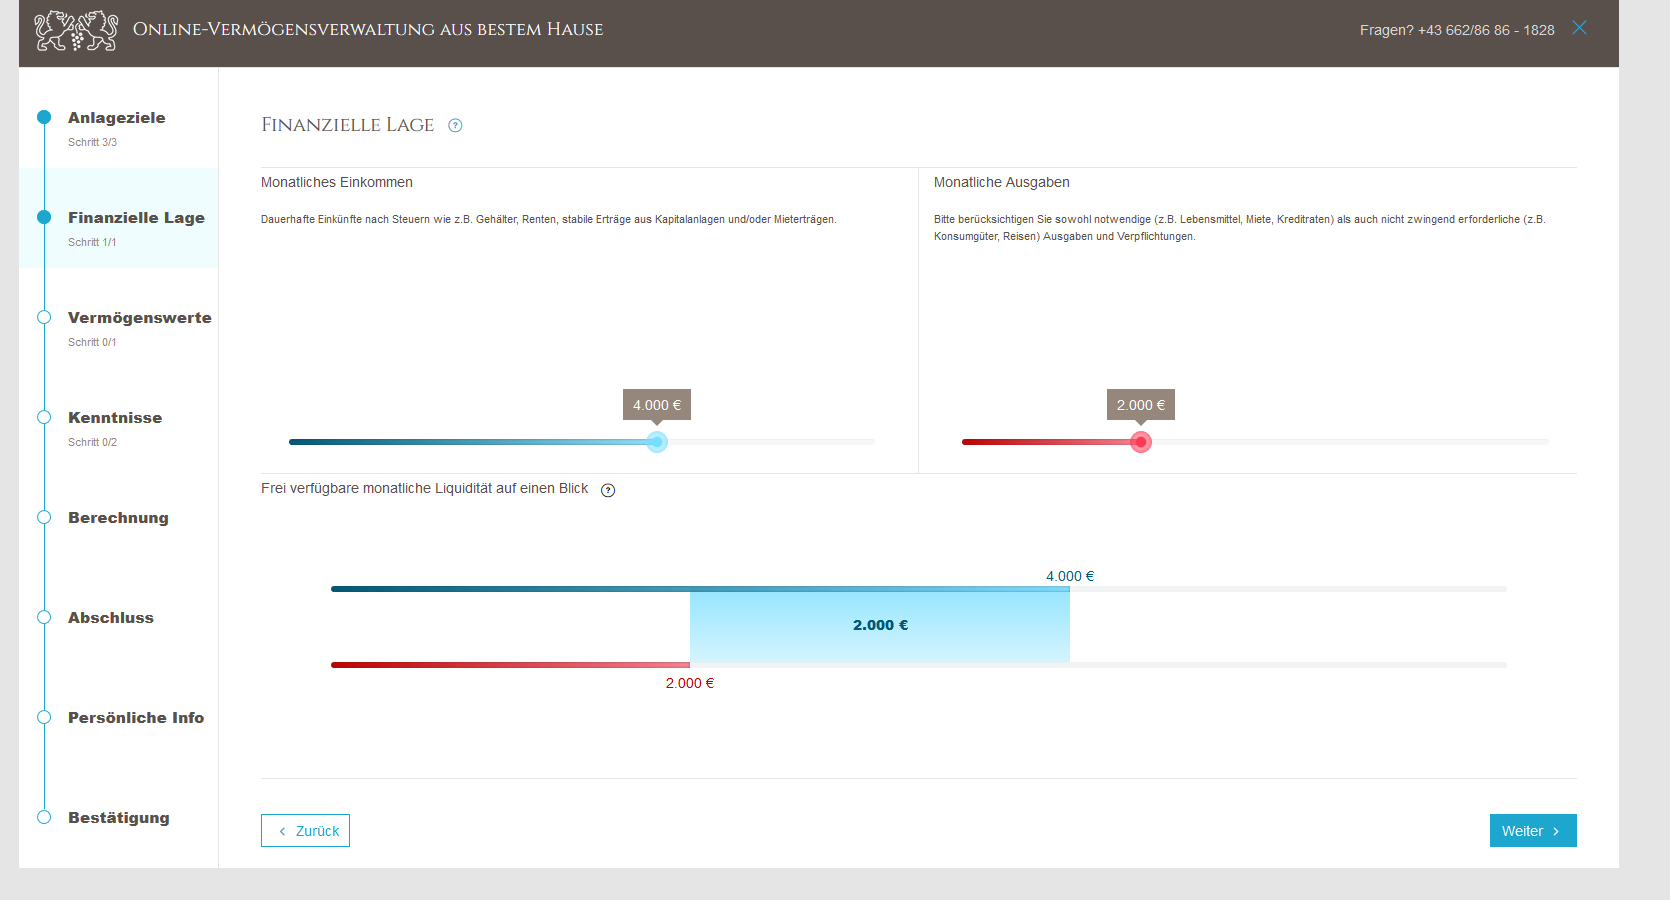This screenshot has height=900, width=1670.
Task: Open help icon beside Liquidität auf einen Blick
Action: [608, 490]
